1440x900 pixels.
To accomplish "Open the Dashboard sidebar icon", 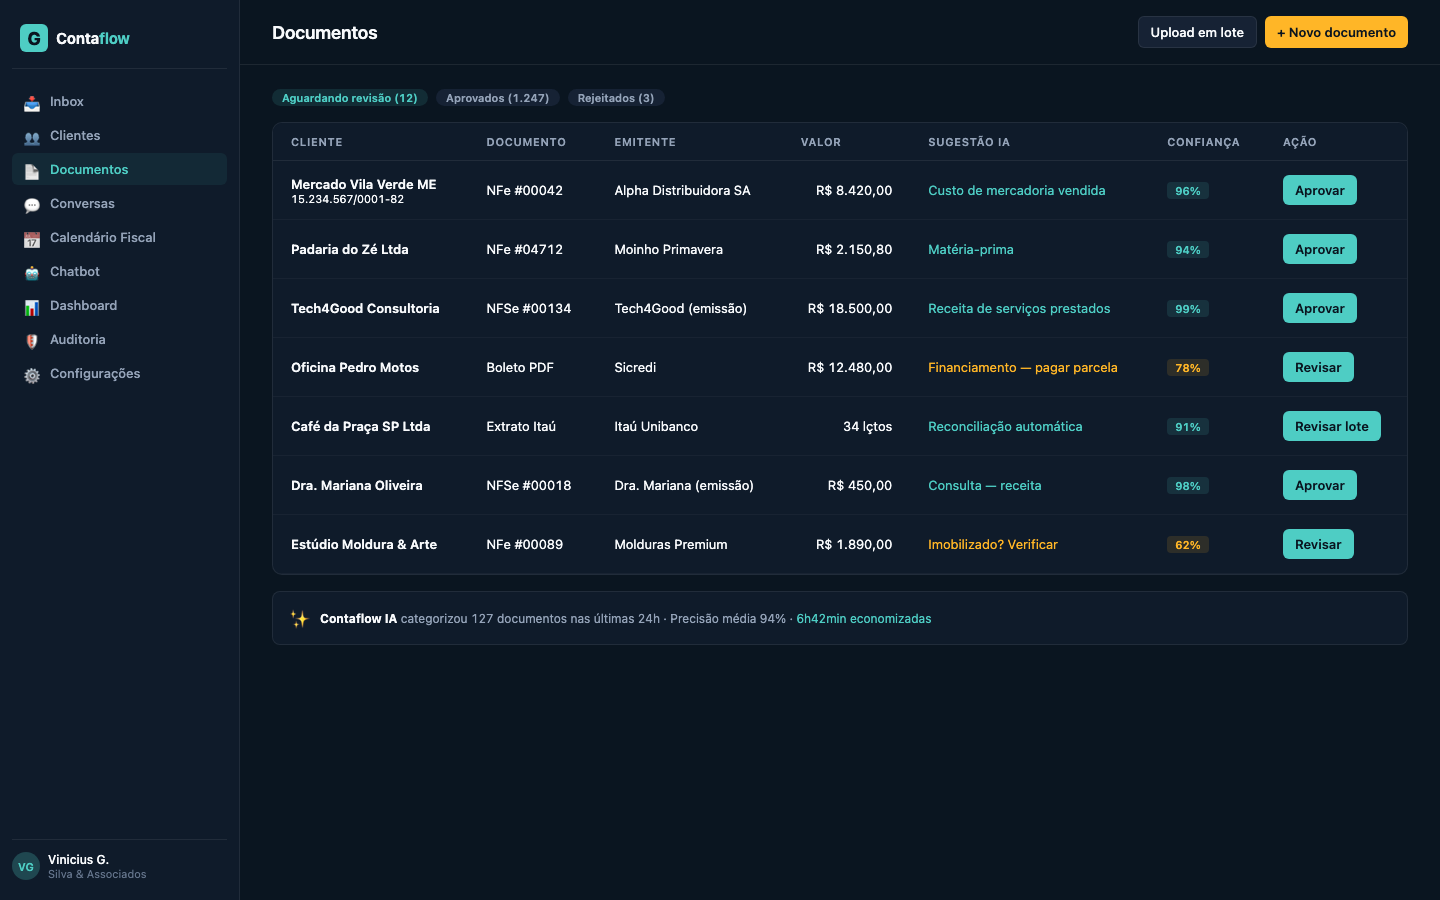I will tap(30, 305).
